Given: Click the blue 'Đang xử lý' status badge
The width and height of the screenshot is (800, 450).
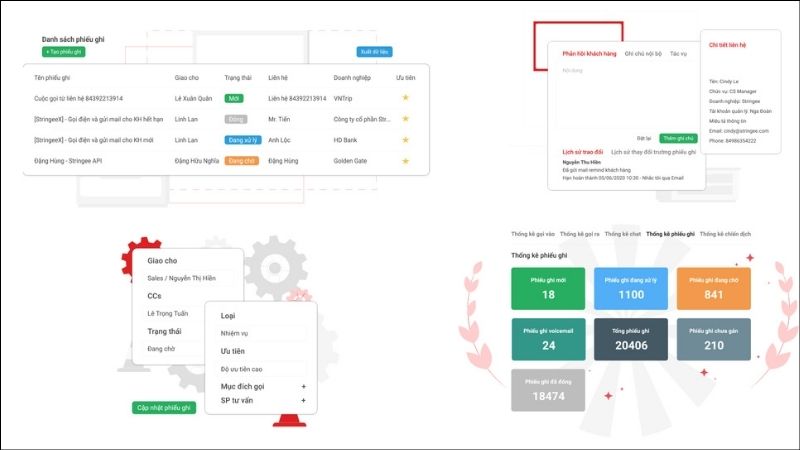Looking at the screenshot, I should tap(243, 140).
